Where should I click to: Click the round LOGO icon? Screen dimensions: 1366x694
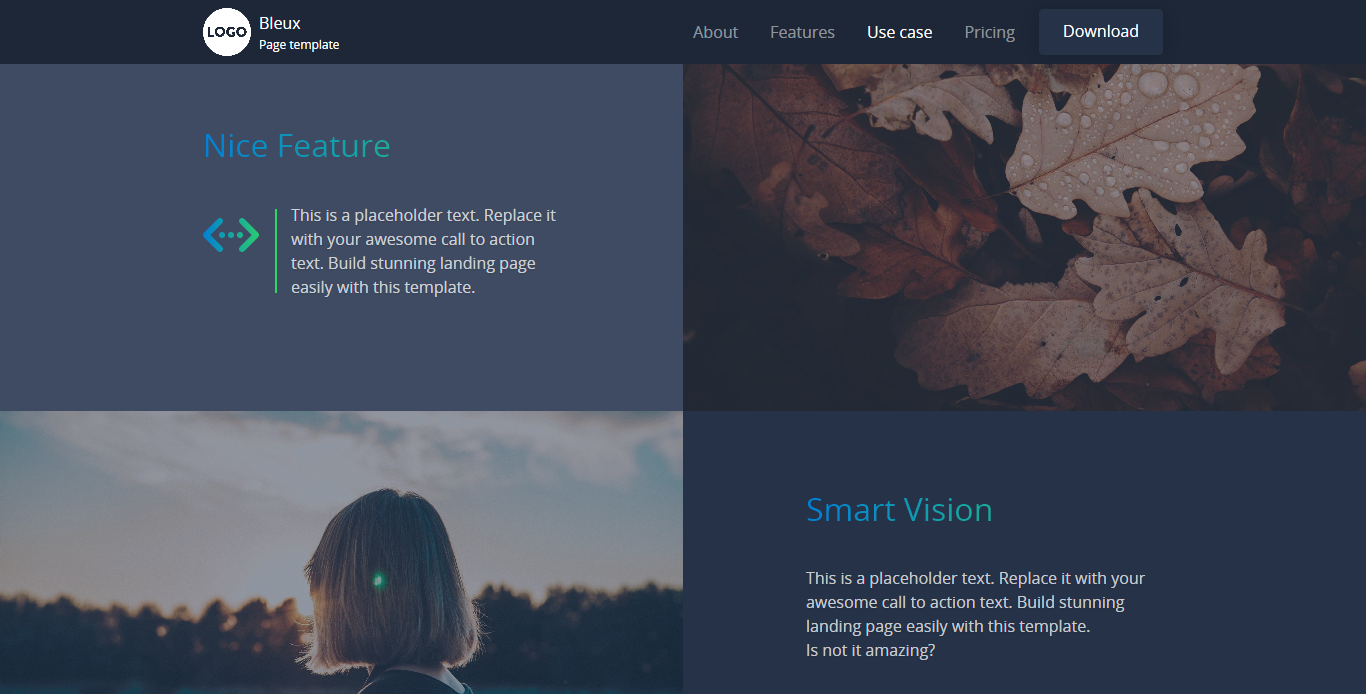coord(226,32)
